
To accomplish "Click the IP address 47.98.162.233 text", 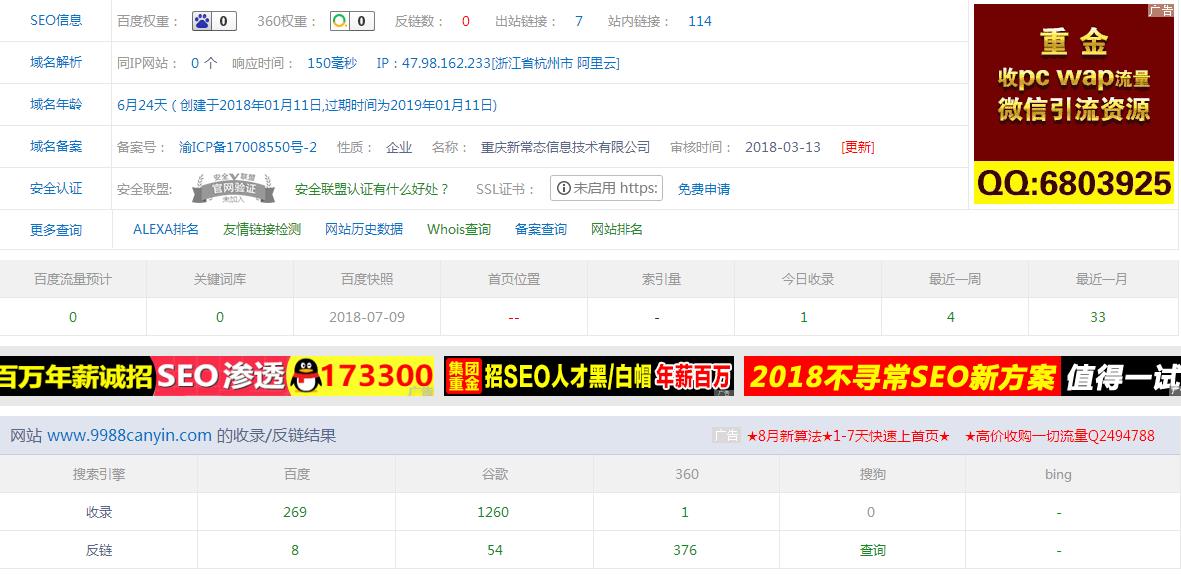I will coord(446,63).
